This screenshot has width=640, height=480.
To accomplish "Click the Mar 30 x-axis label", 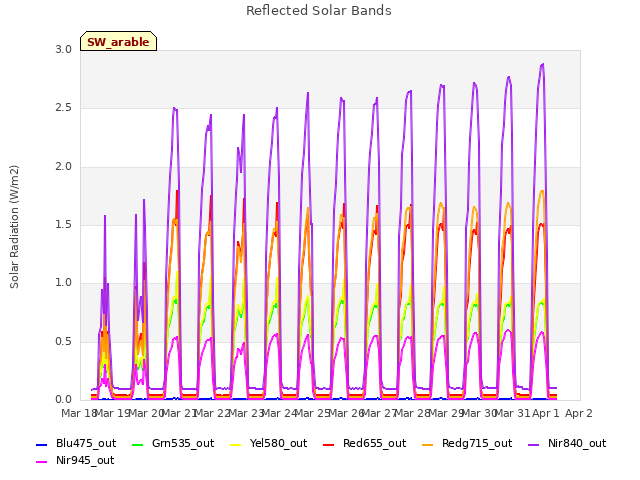I will pyautogui.click(x=480, y=413).
